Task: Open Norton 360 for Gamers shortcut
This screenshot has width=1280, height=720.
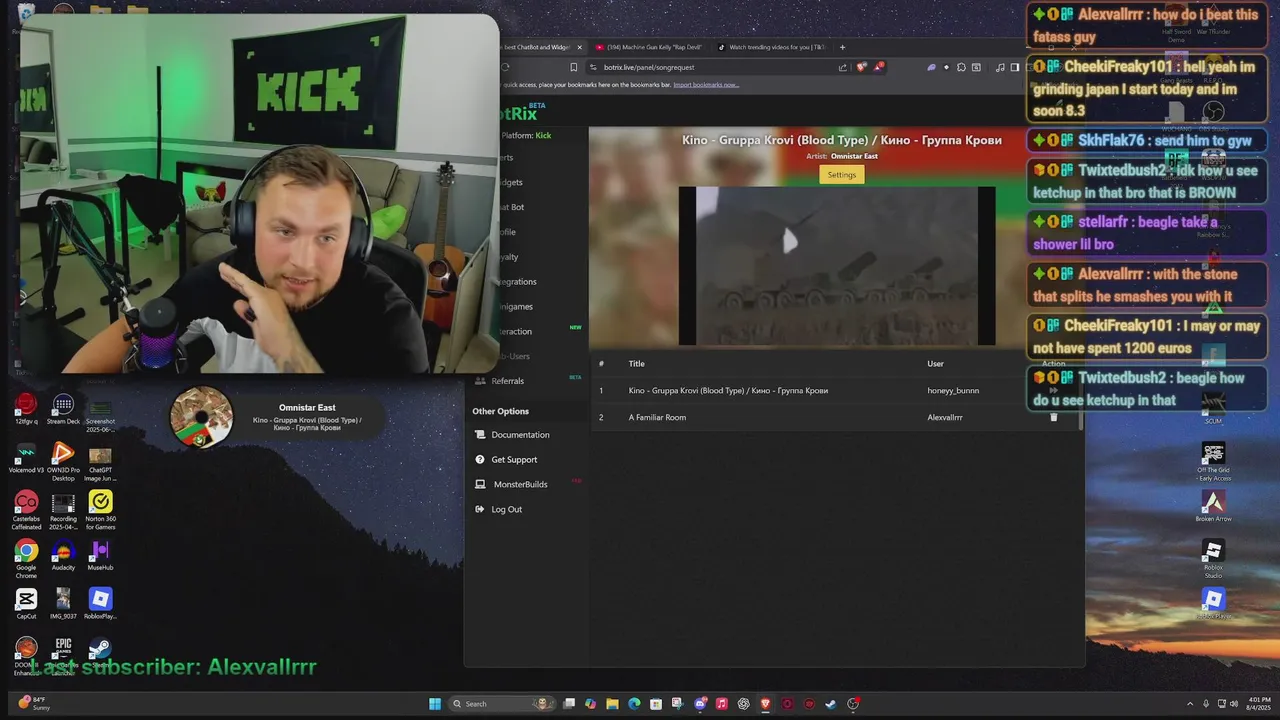Action: pos(100,509)
